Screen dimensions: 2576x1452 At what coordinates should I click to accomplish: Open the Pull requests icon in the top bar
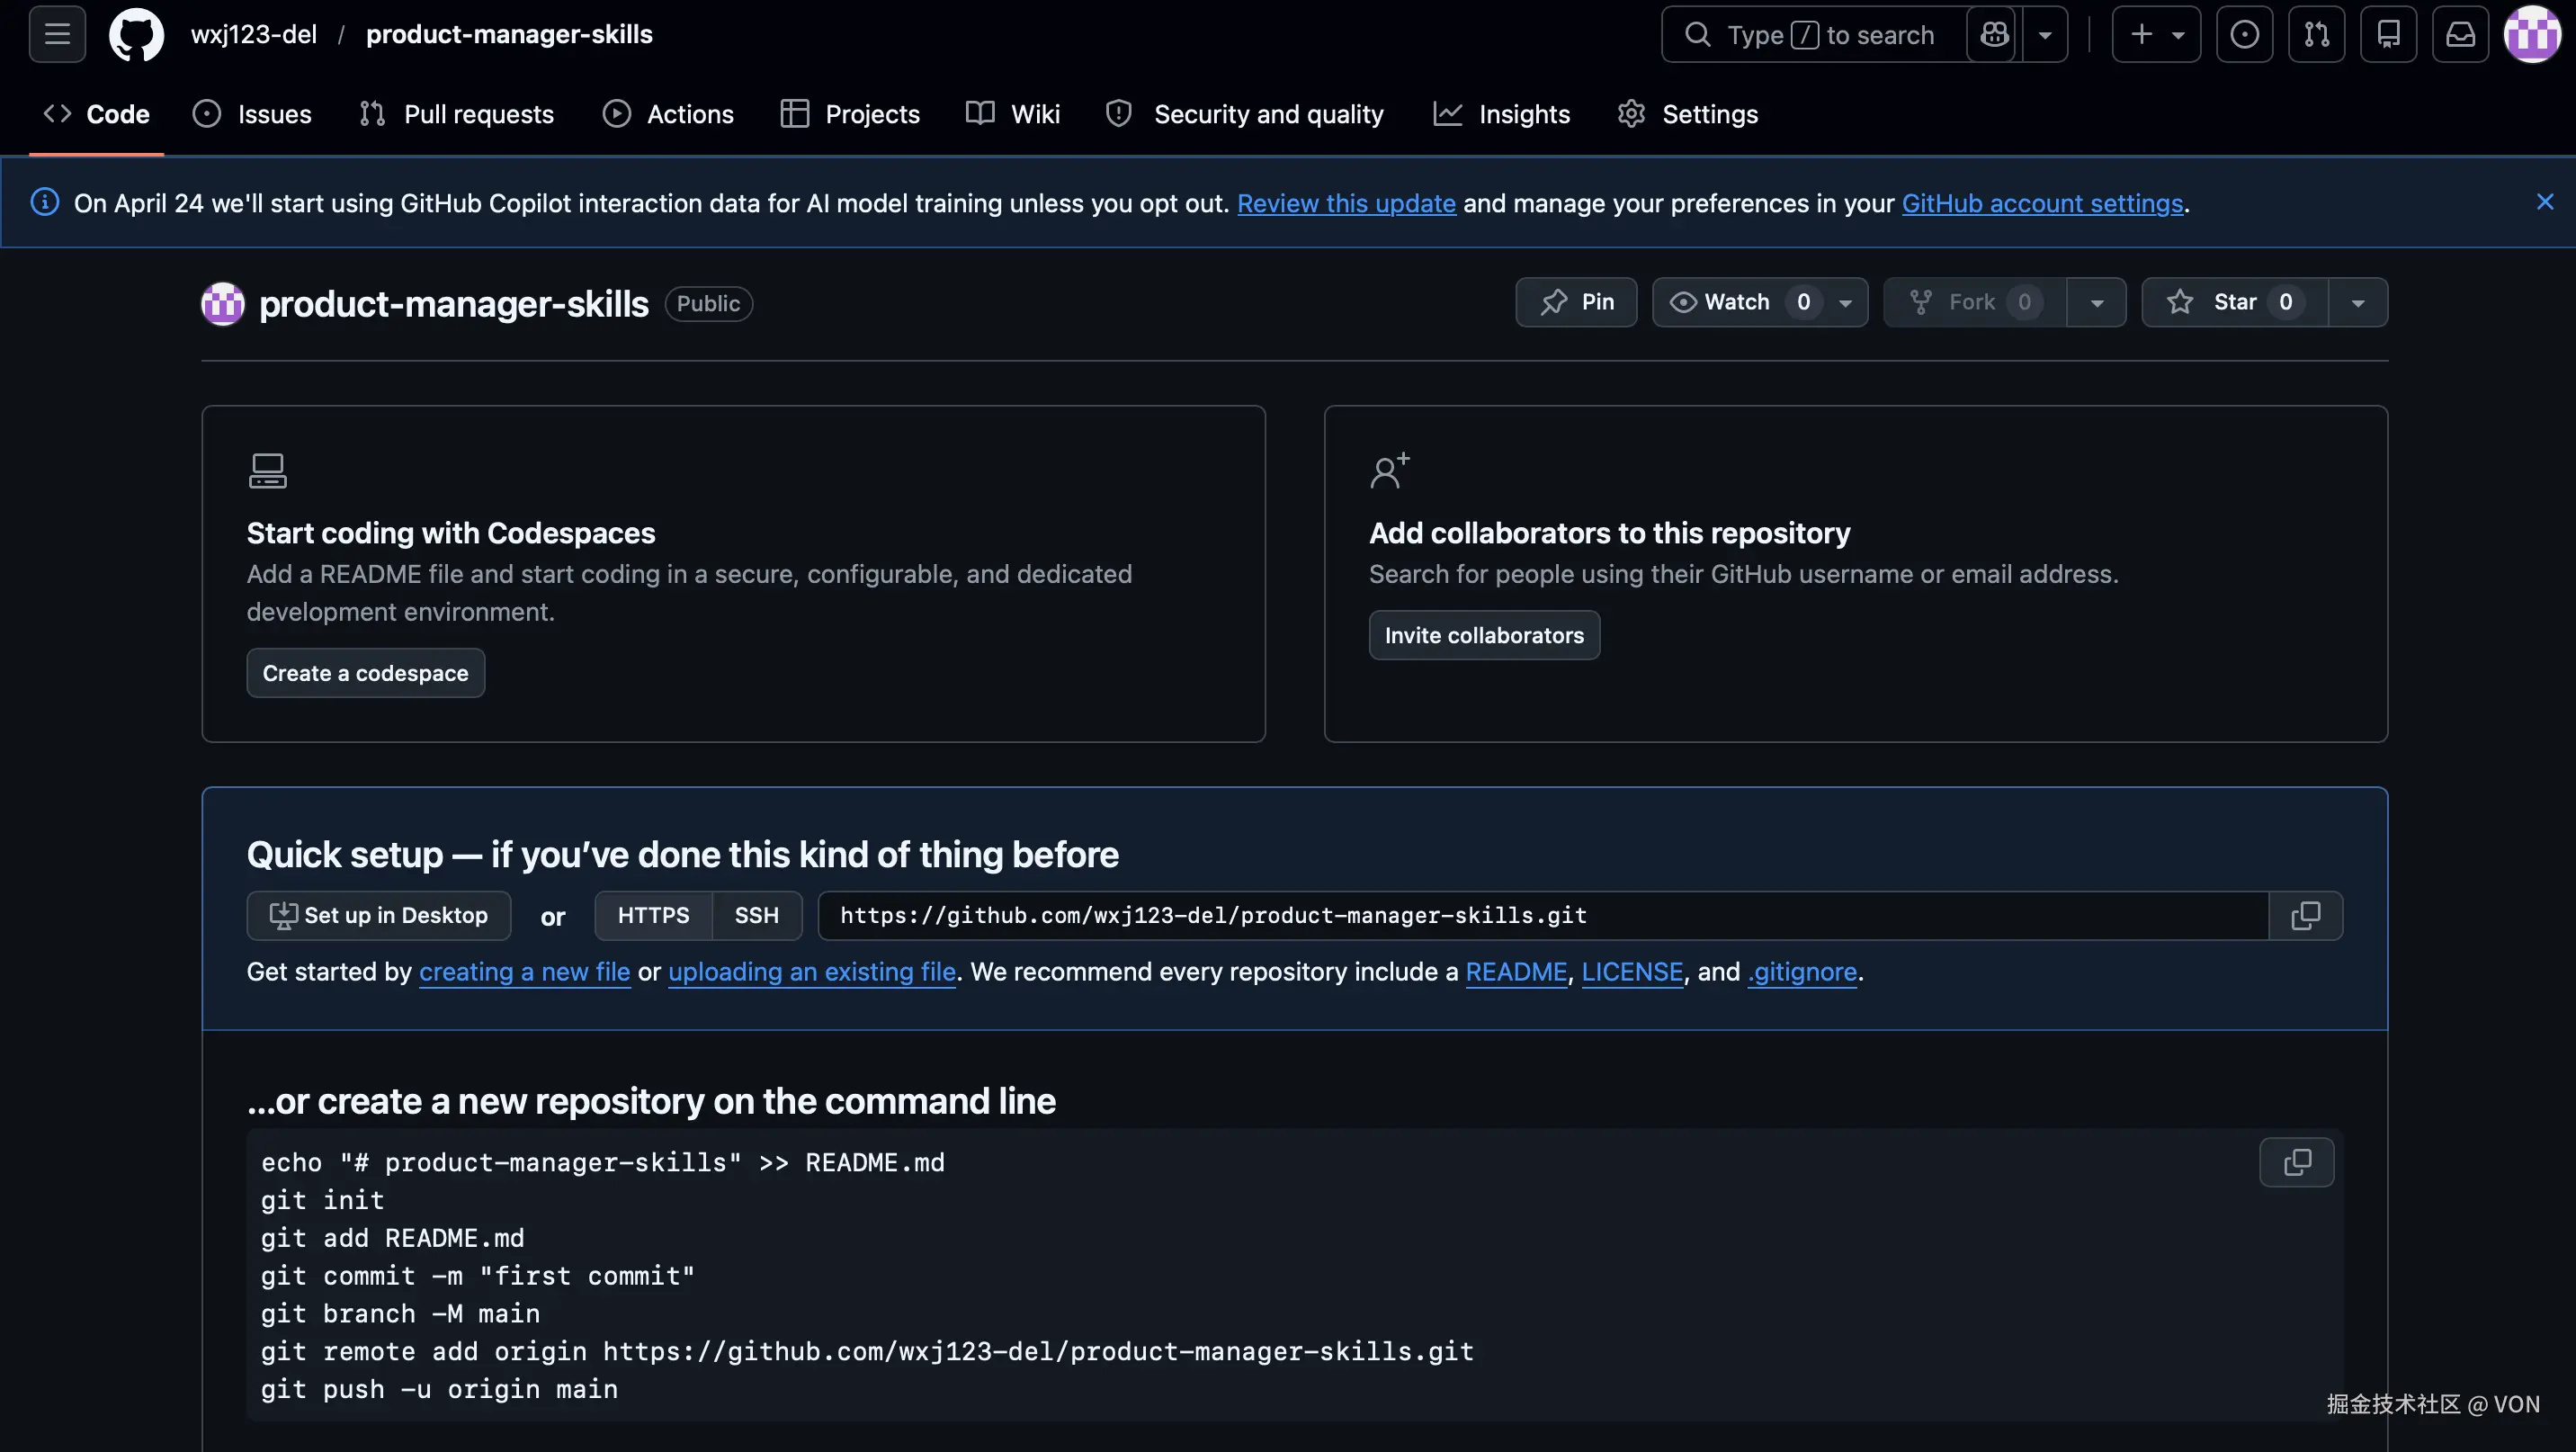point(2316,34)
